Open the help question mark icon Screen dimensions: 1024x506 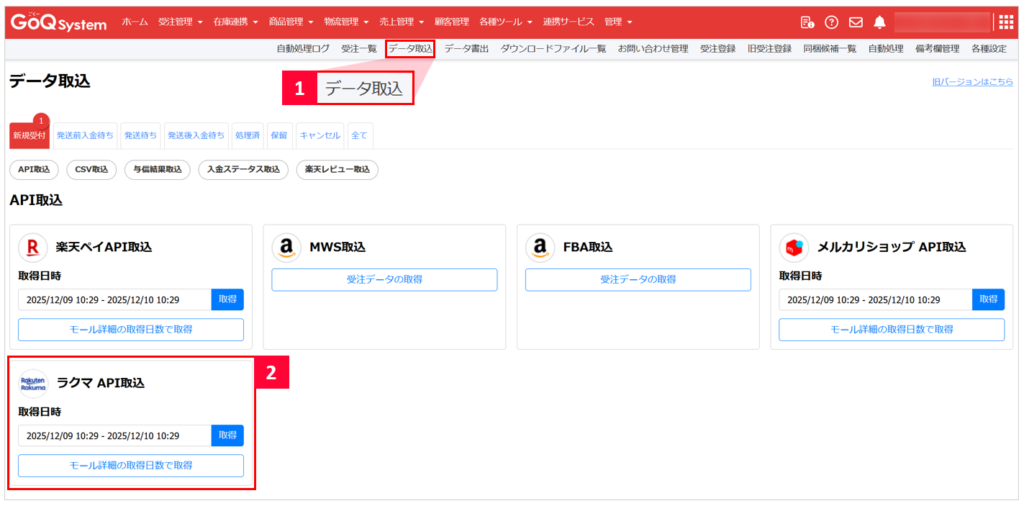click(831, 22)
